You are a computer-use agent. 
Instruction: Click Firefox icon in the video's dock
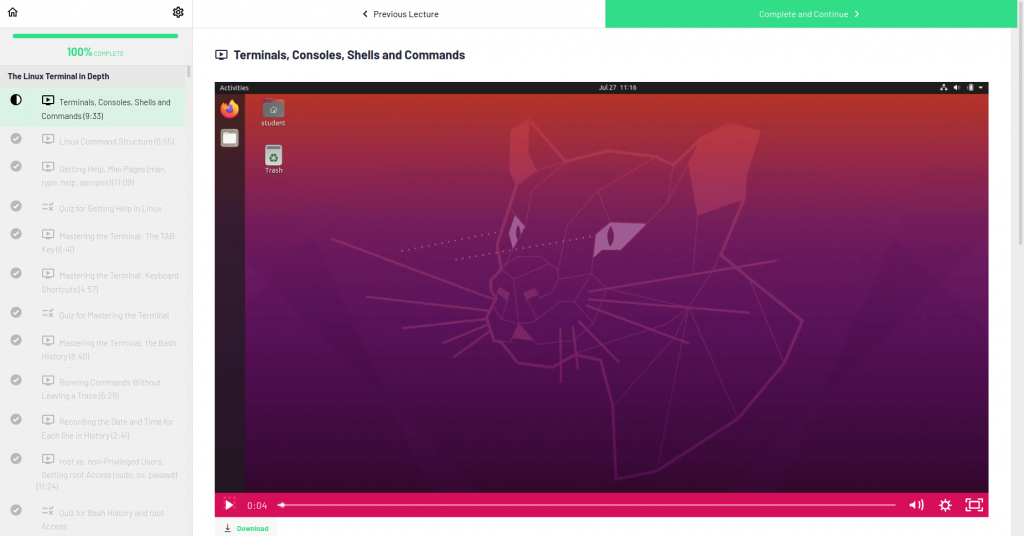pyautogui.click(x=229, y=109)
